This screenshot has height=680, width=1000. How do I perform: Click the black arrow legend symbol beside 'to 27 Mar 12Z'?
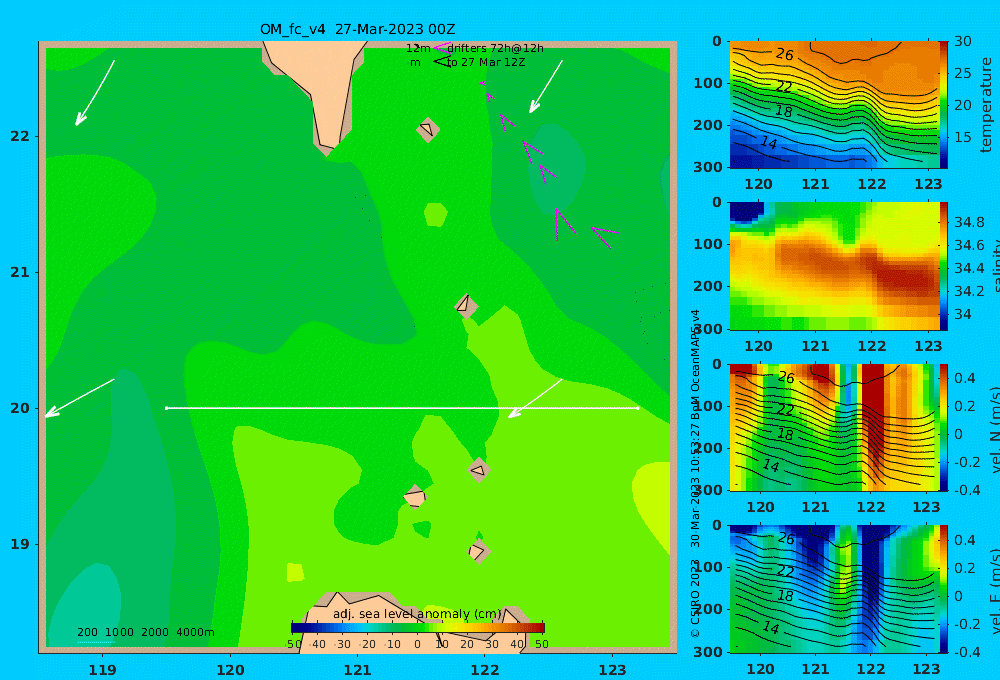[441, 62]
